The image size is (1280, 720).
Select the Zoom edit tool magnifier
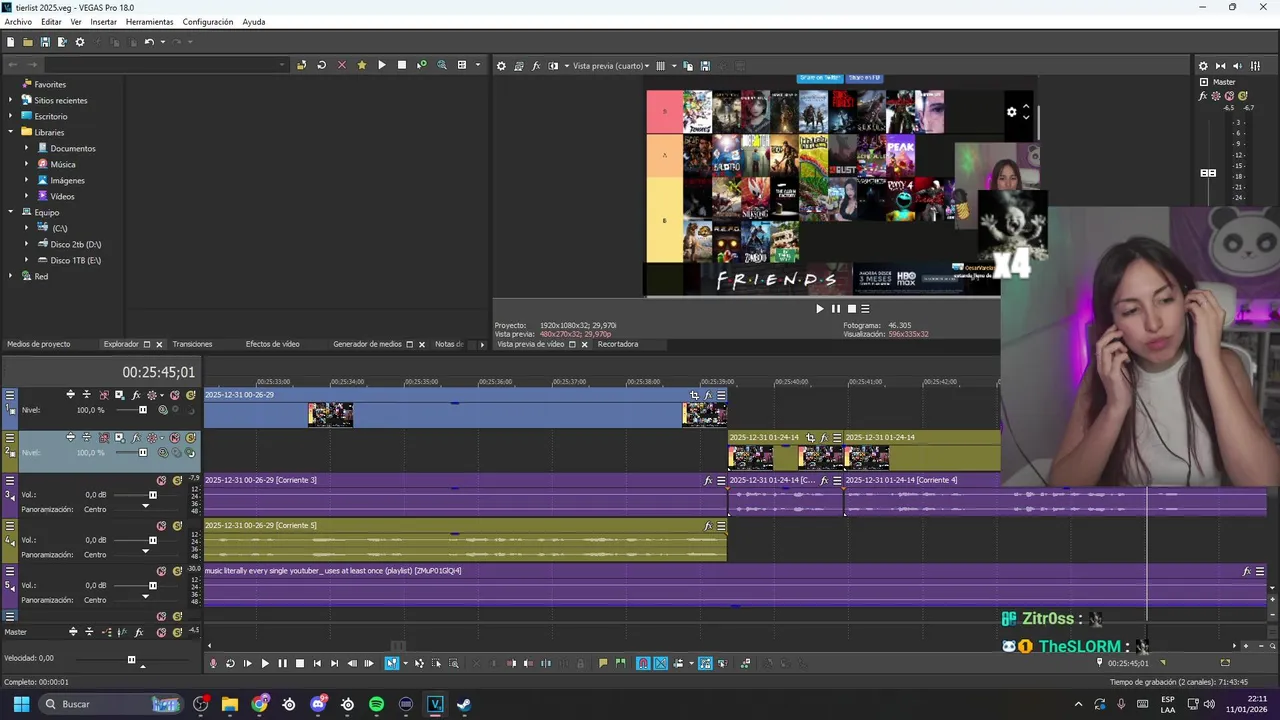[453, 663]
